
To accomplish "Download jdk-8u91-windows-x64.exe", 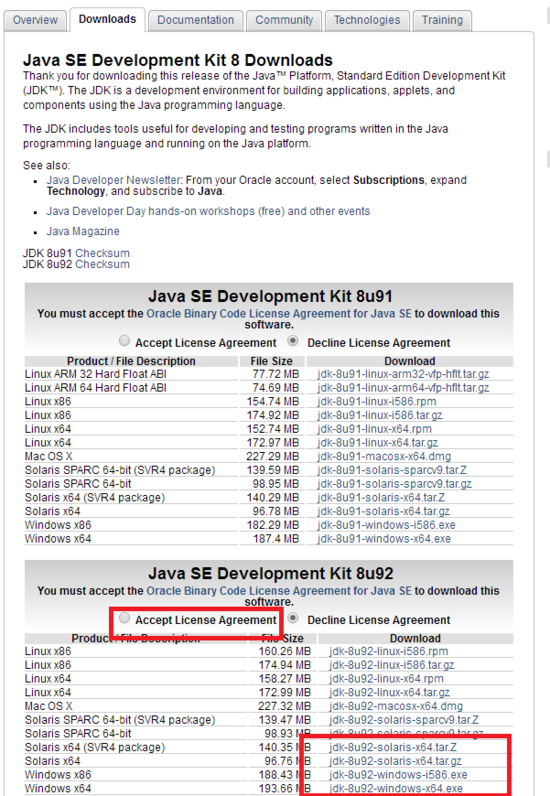I will (384, 539).
